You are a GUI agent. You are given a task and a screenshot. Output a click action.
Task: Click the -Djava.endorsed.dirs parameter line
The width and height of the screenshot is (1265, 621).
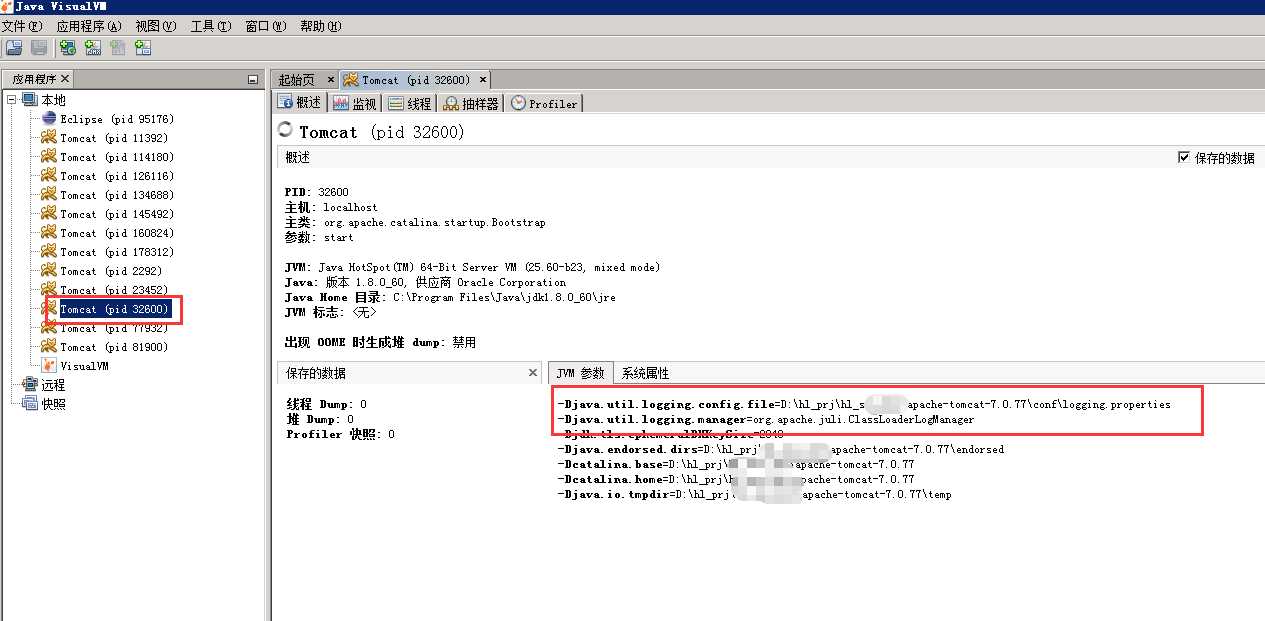click(780, 449)
